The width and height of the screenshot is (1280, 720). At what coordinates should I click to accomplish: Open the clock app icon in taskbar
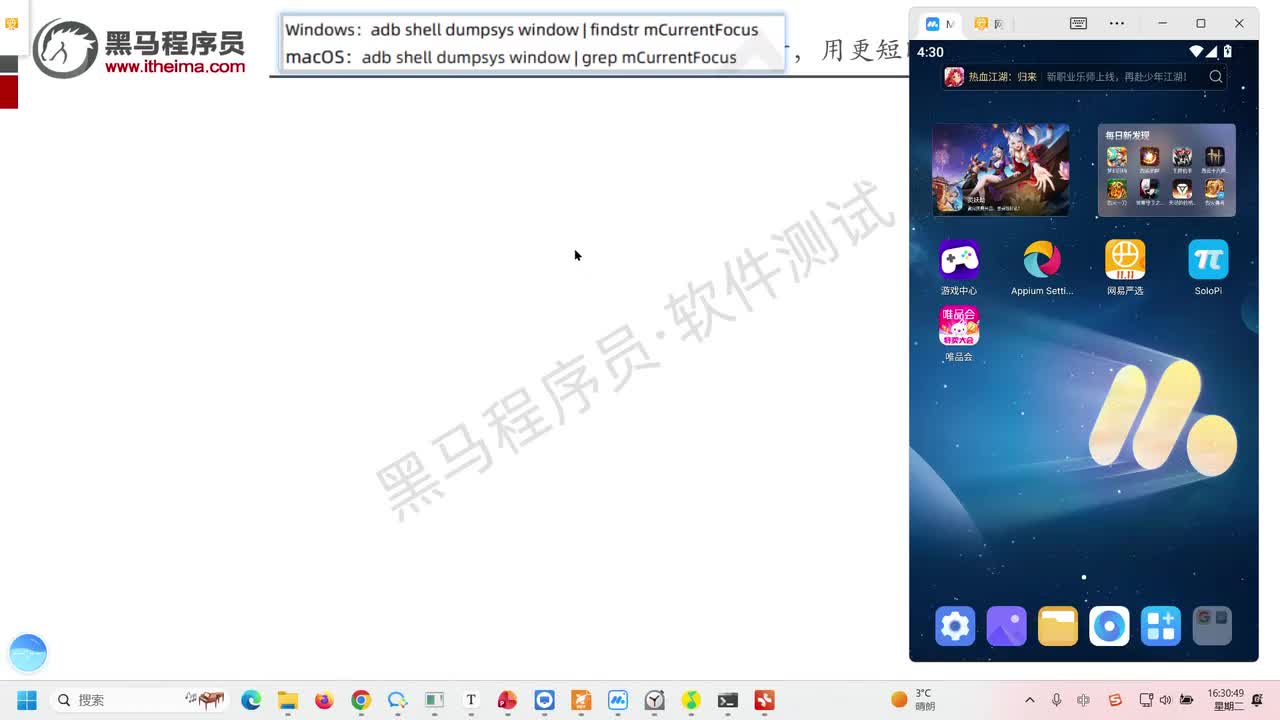coord(654,700)
